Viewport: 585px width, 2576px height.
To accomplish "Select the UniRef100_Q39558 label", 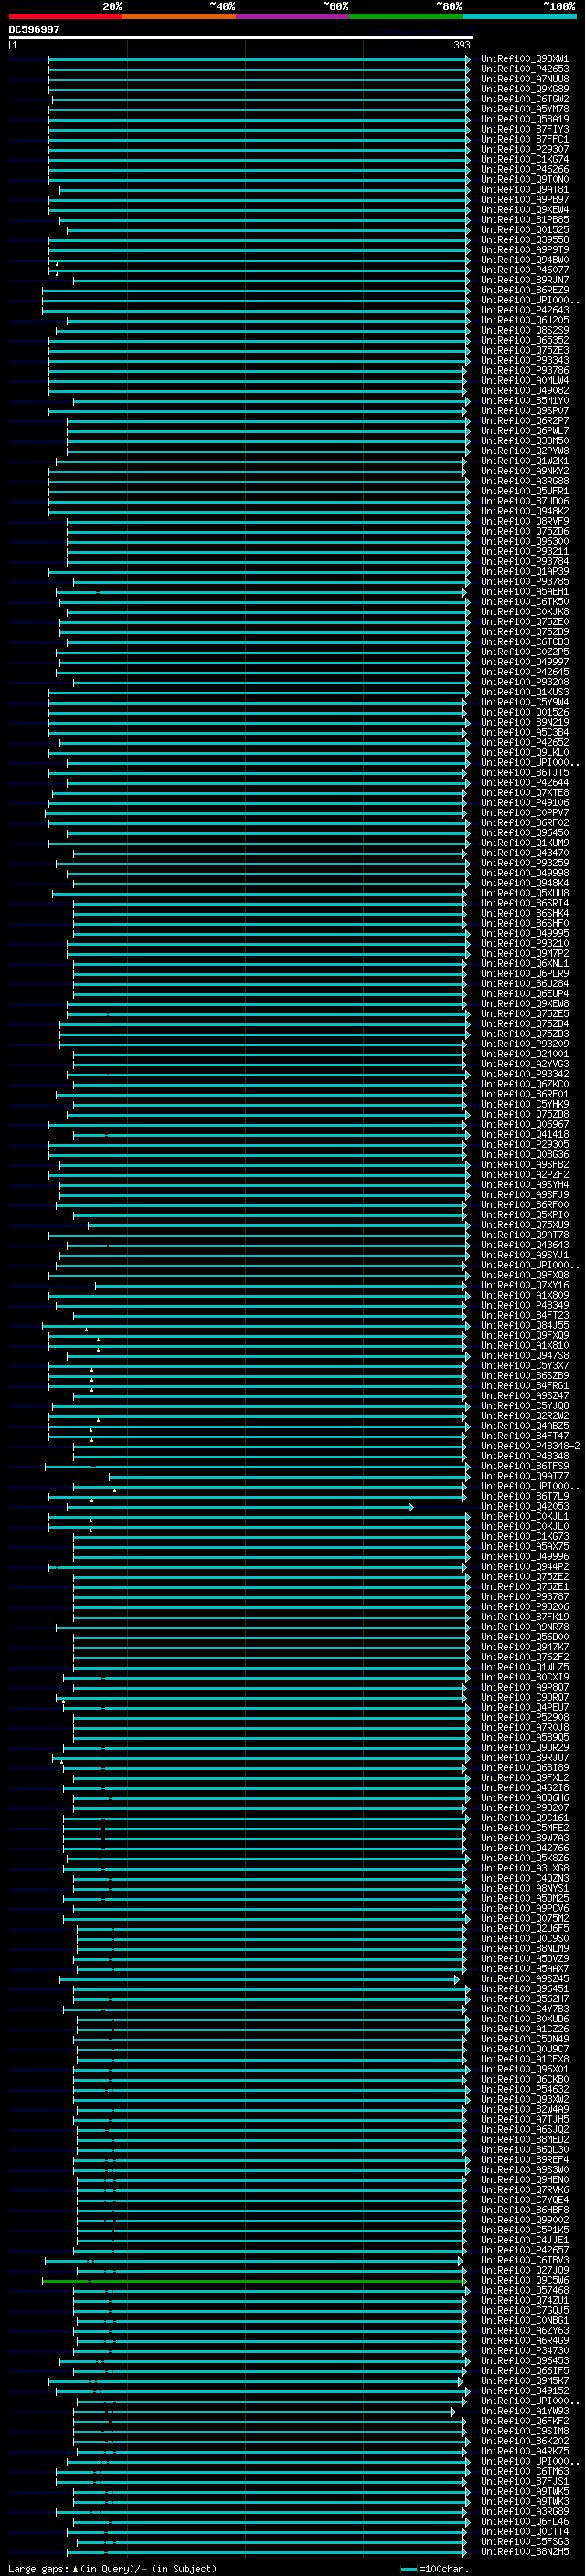I will 524,240.
